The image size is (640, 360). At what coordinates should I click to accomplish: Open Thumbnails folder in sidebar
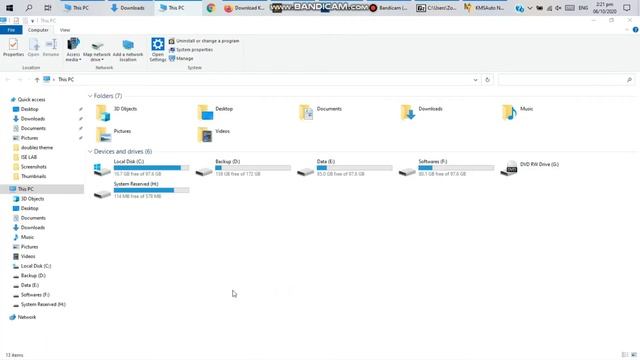33,176
